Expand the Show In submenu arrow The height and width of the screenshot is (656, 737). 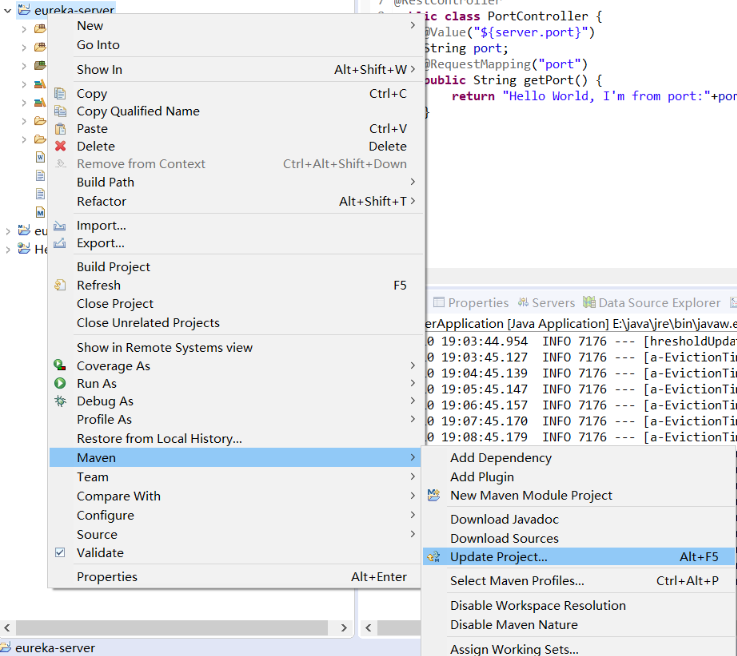pyautogui.click(x=413, y=70)
